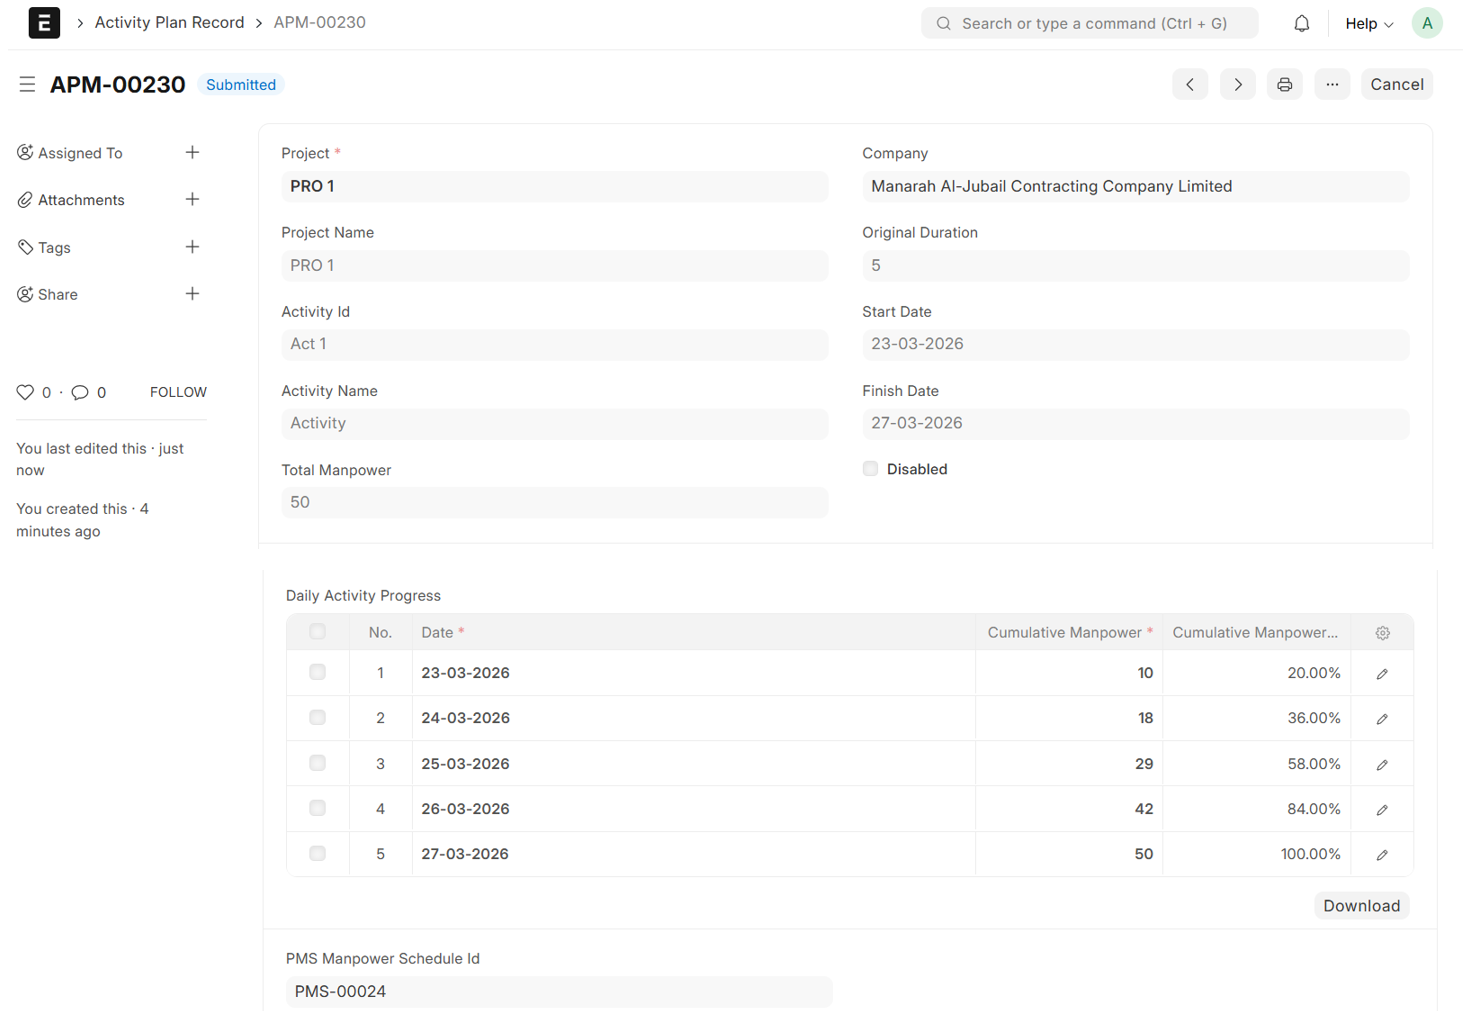Click the Cancel button
The height and width of the screenshot is (1011, 1482).
tap(1396, 85)
